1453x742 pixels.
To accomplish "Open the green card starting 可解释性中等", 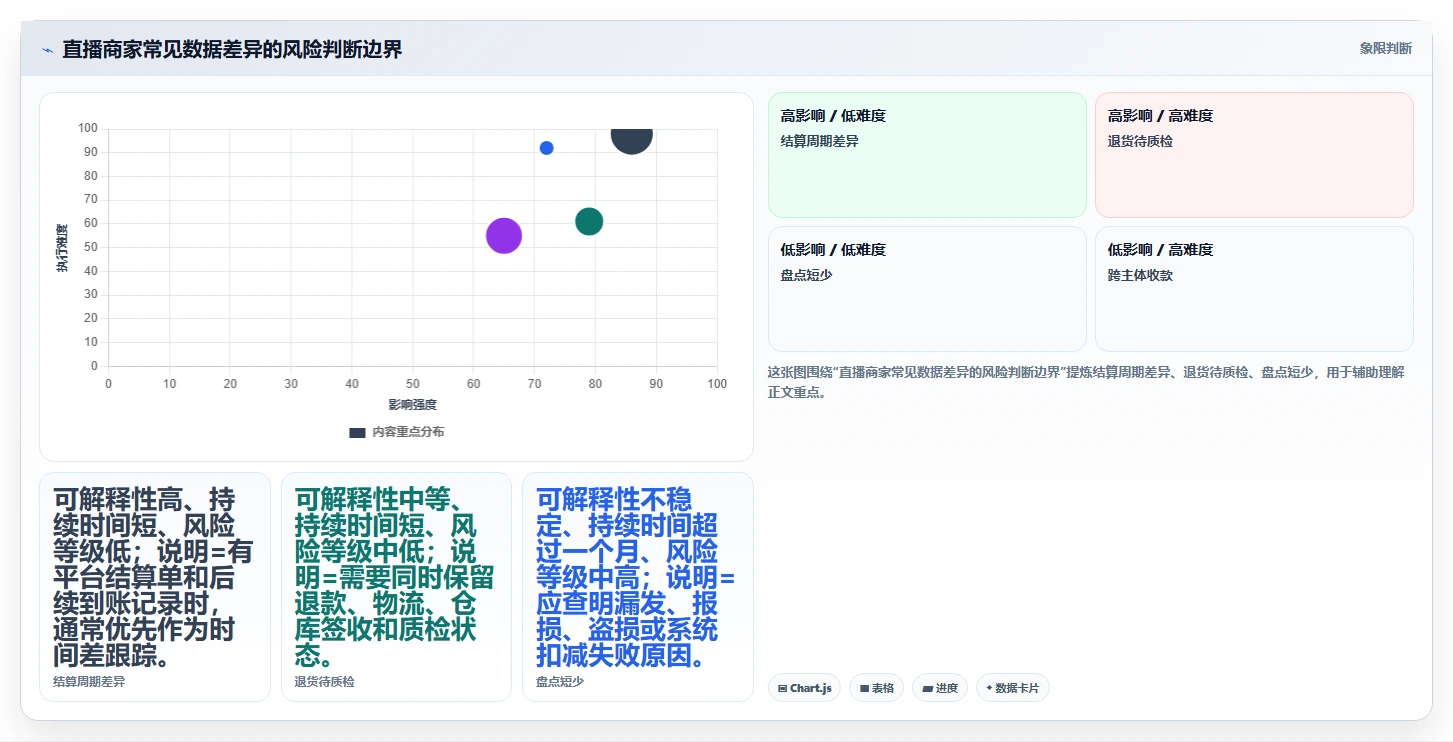I will (x=396, y=587).
